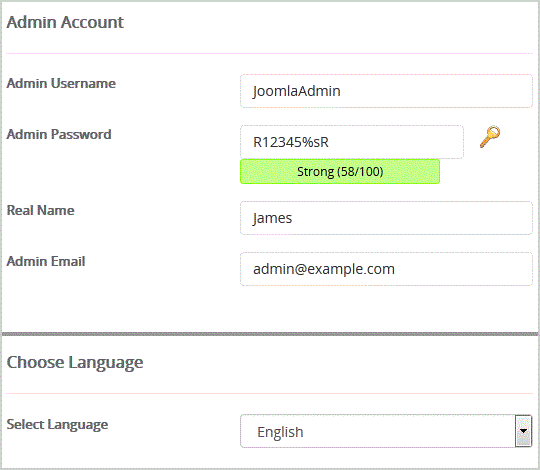Choose the English value shown in language box

280,432
